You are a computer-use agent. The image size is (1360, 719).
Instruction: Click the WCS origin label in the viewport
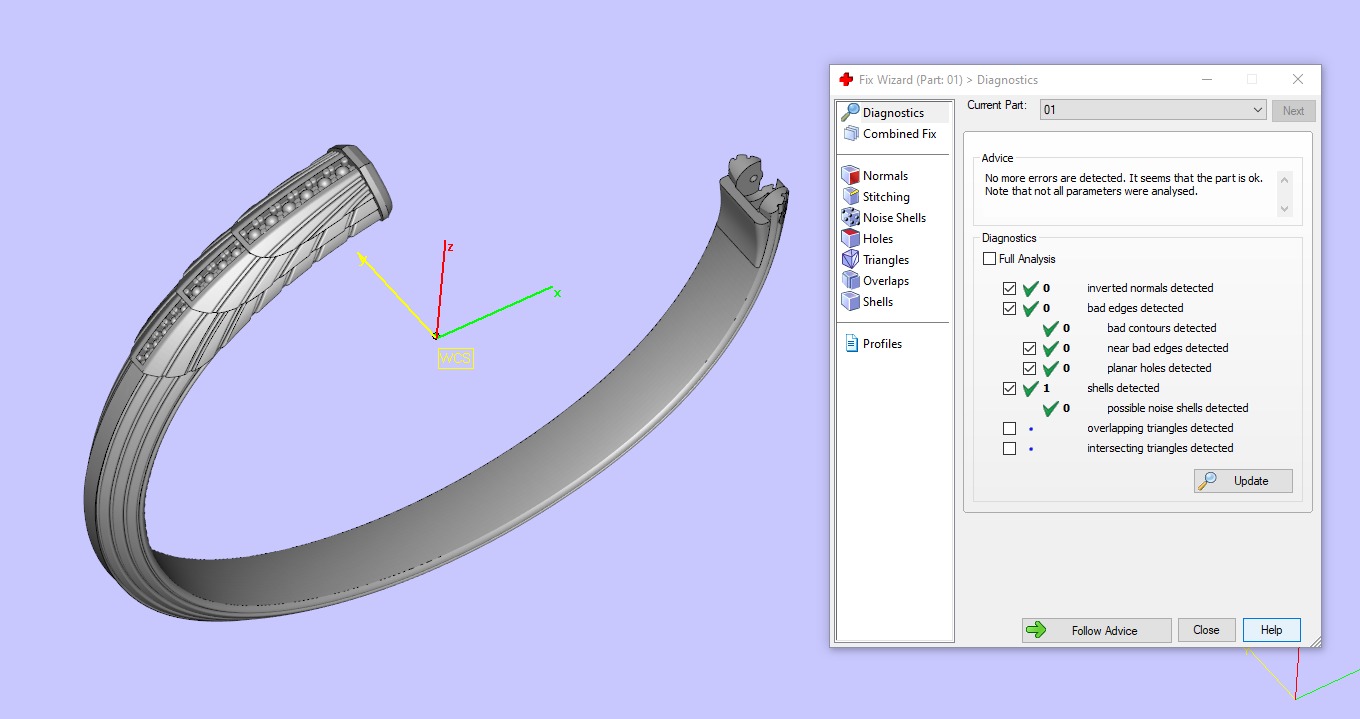(x=455, y=358)
